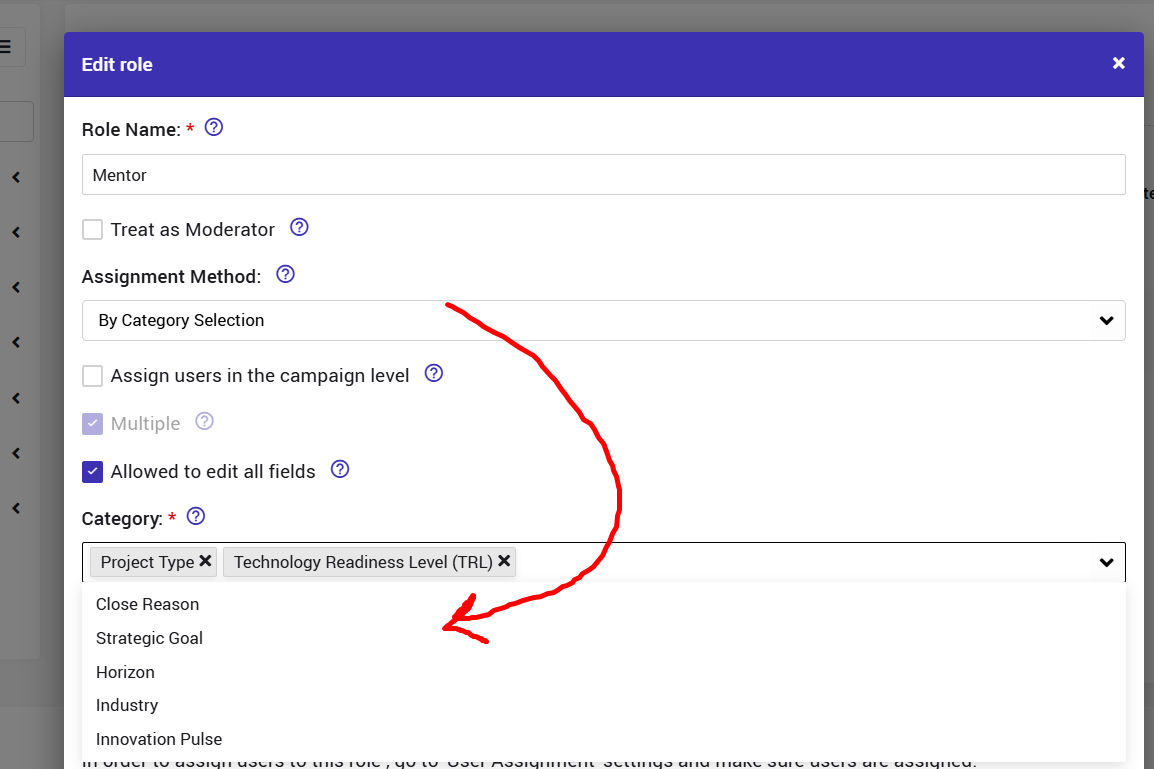This screenshot has width=1154, height=769.
Task: Select Close Reason from category list
Action: tap(603, 604)
